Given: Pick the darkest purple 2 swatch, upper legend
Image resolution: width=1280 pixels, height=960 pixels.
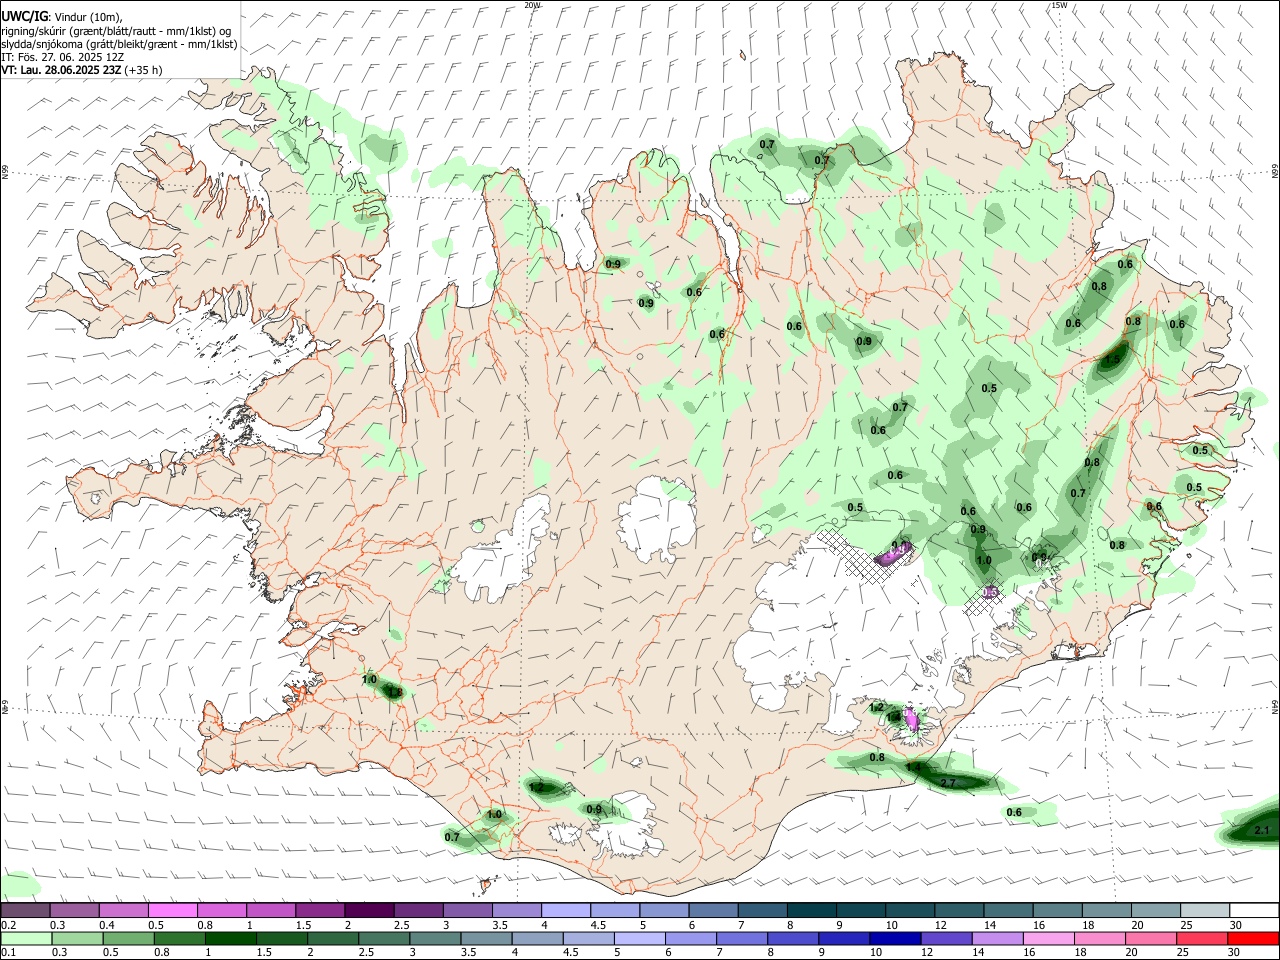Looking at the screenshot, I should 368,911.
